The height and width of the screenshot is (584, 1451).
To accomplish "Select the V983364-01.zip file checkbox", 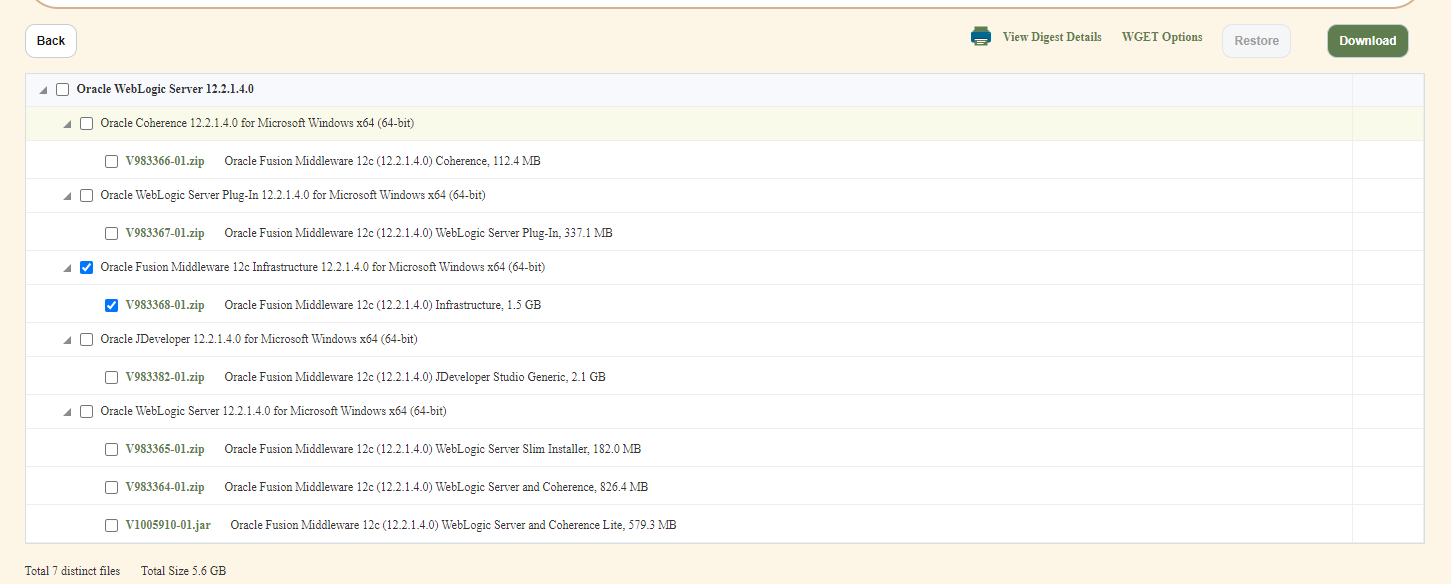I will (x=112, y=488).
